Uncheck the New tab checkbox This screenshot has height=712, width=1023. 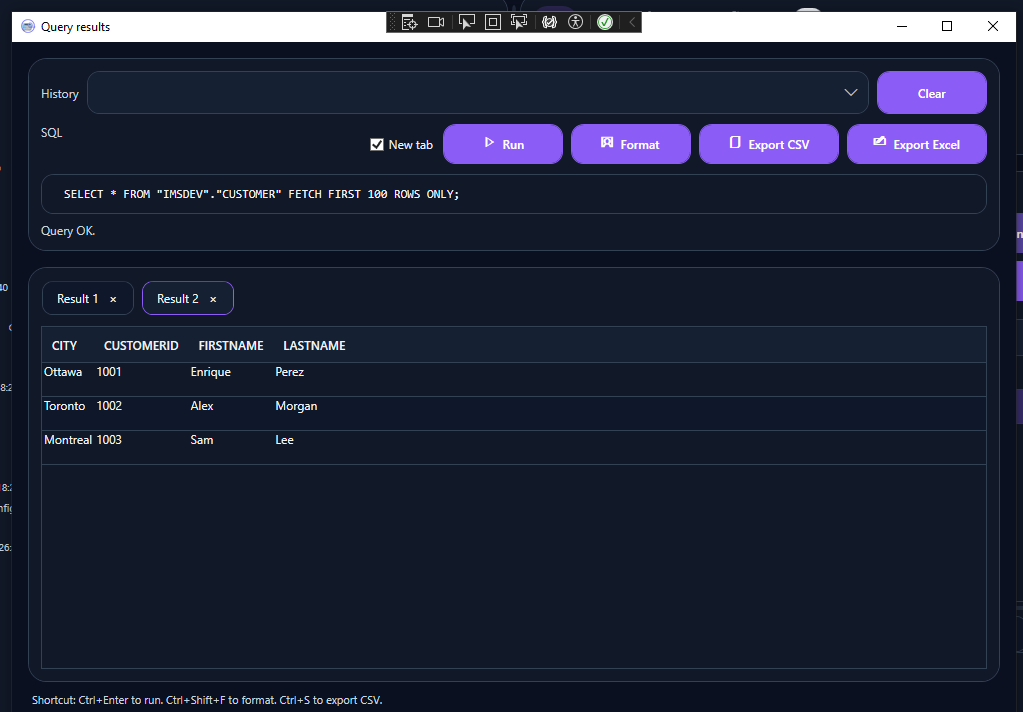pyautogui.click(x=376, y=144)
